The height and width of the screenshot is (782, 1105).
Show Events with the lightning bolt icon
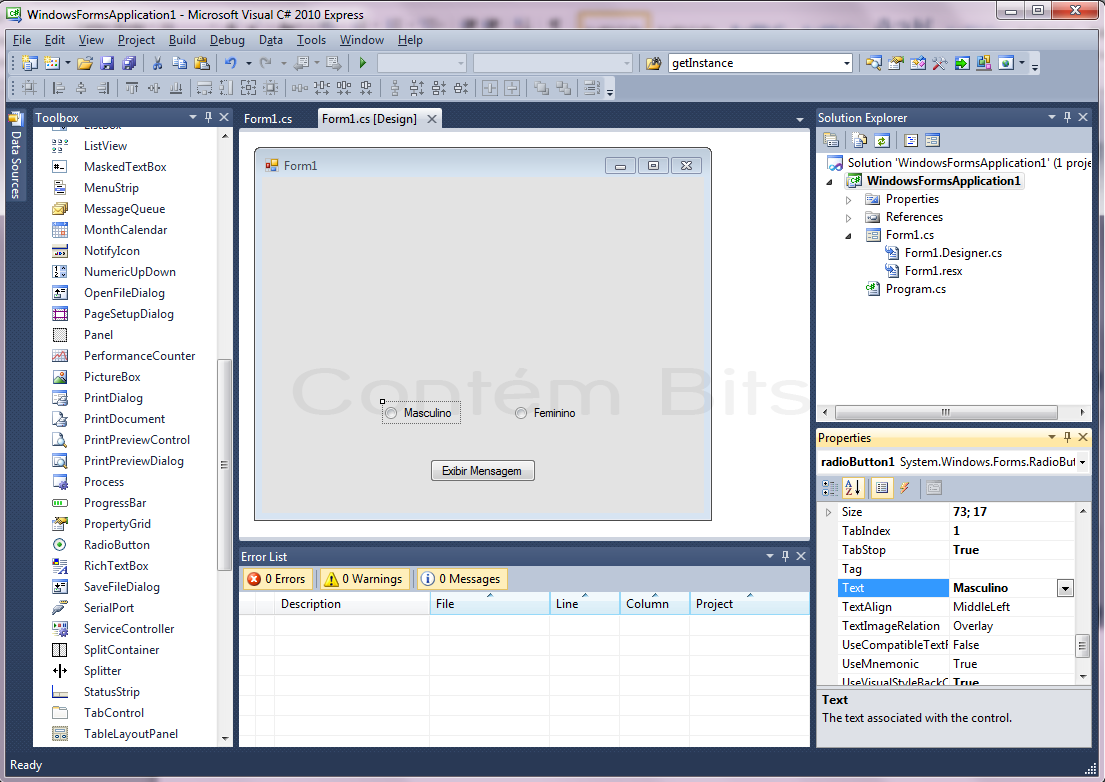tap(905, 488)
